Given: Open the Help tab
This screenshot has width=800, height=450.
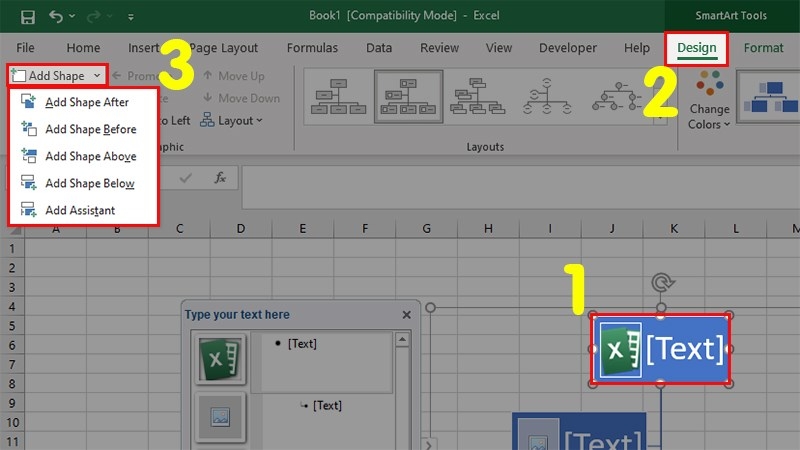Looking at the screenshot, I should [x=637, y=48].
